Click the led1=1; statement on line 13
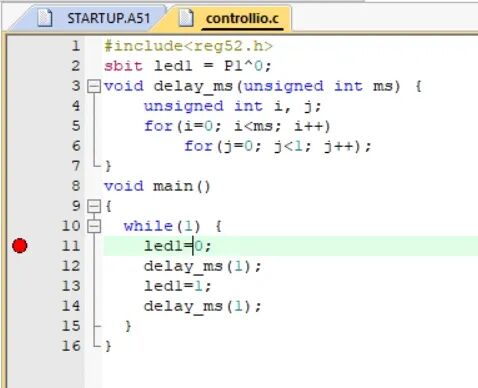Viewport: 478px width, 388px height. pyautogui.click(x=177, y=286)
